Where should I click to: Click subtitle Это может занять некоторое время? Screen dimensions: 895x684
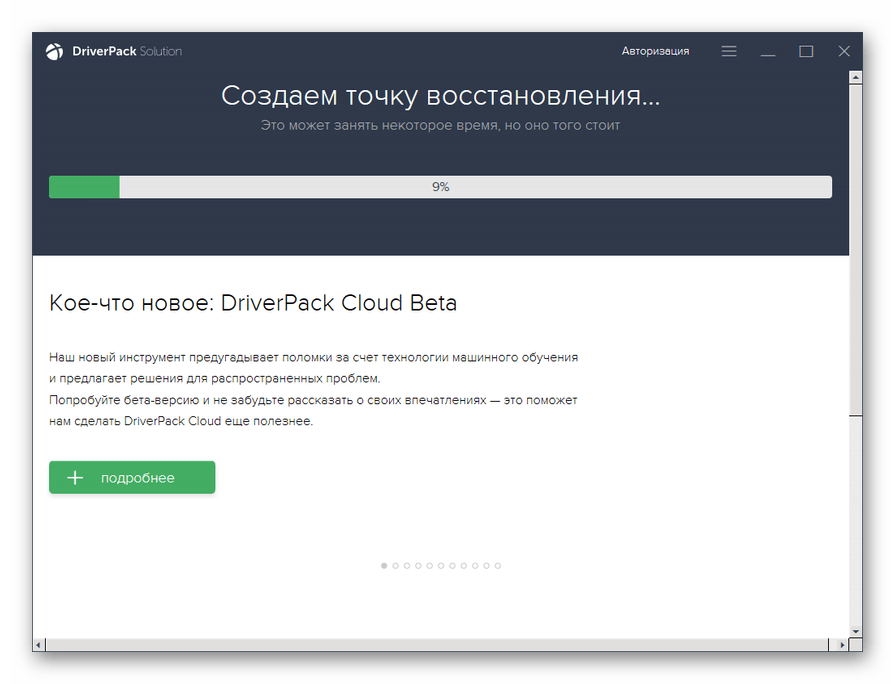click(x=440, y=126)
